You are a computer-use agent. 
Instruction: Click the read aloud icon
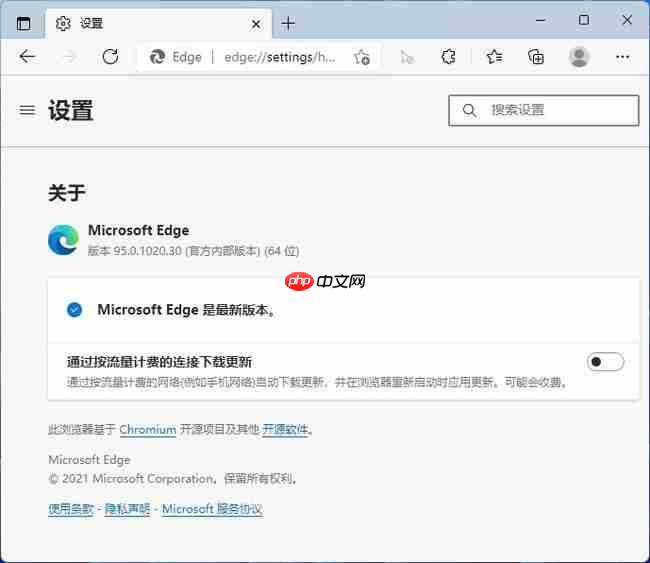pos(406,57)
